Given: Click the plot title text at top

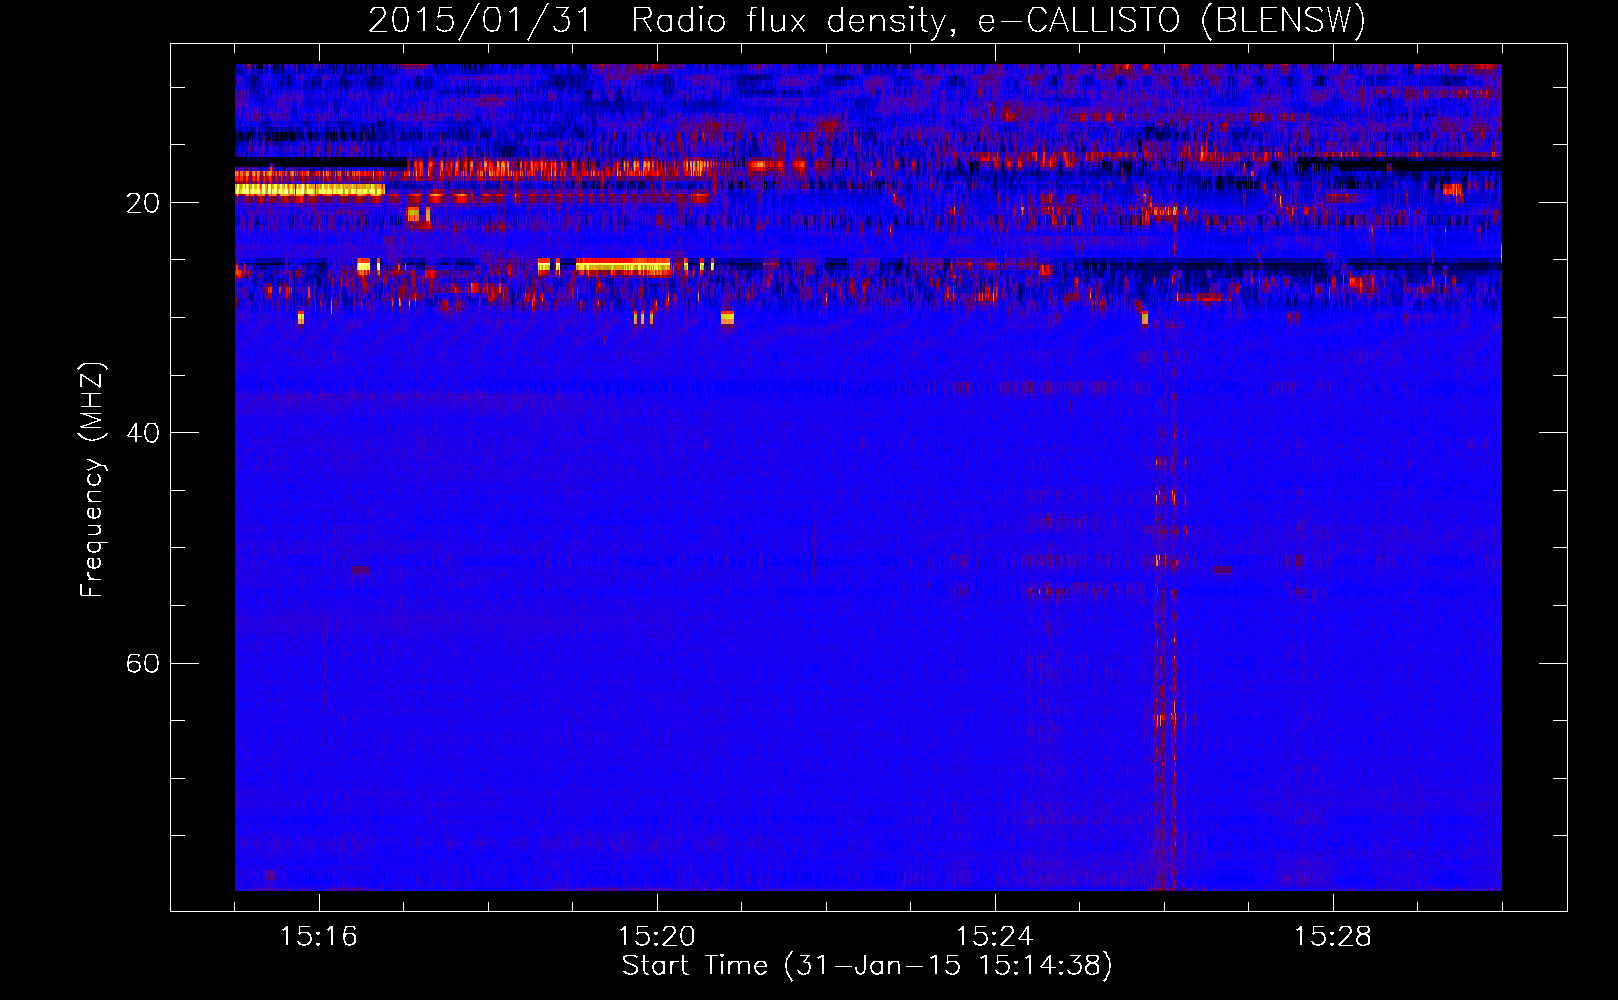Looking at the screenshot, I should [867, 20].
